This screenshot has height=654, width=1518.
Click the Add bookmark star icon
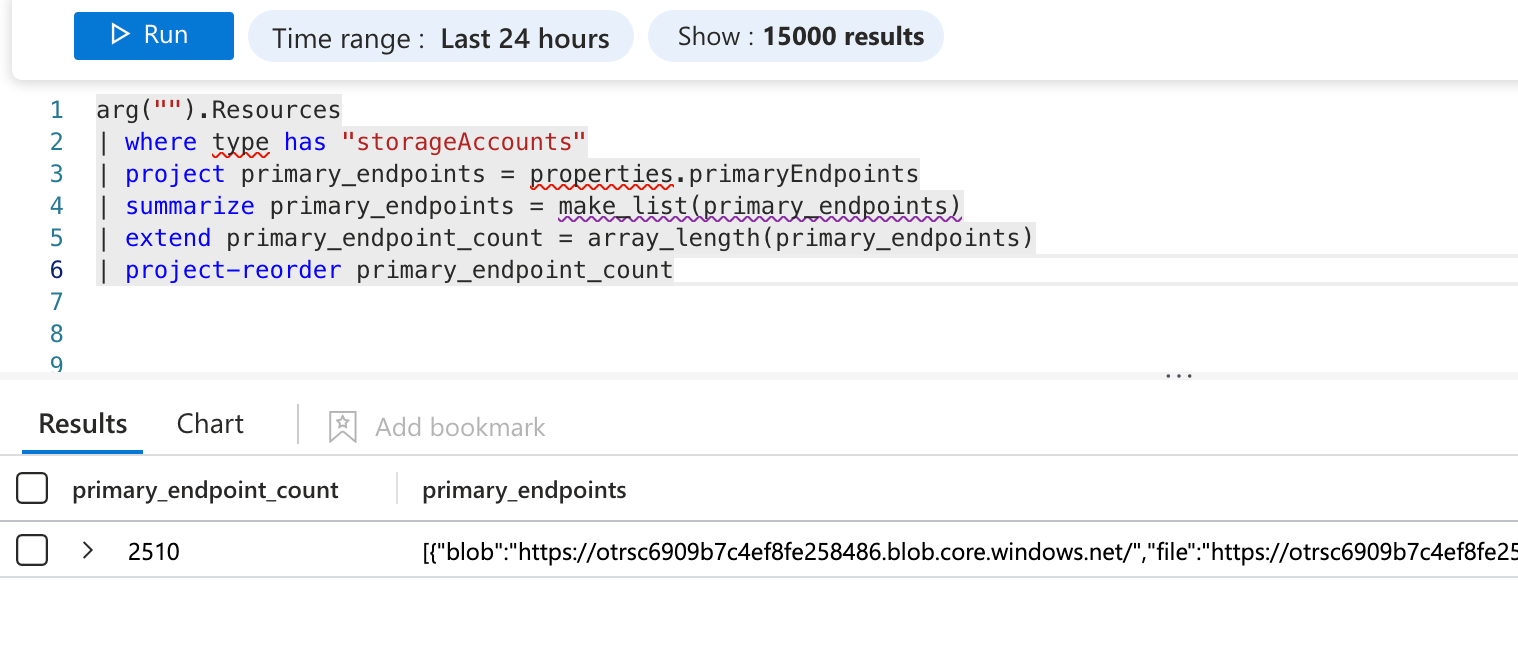(x=343, y=427)
